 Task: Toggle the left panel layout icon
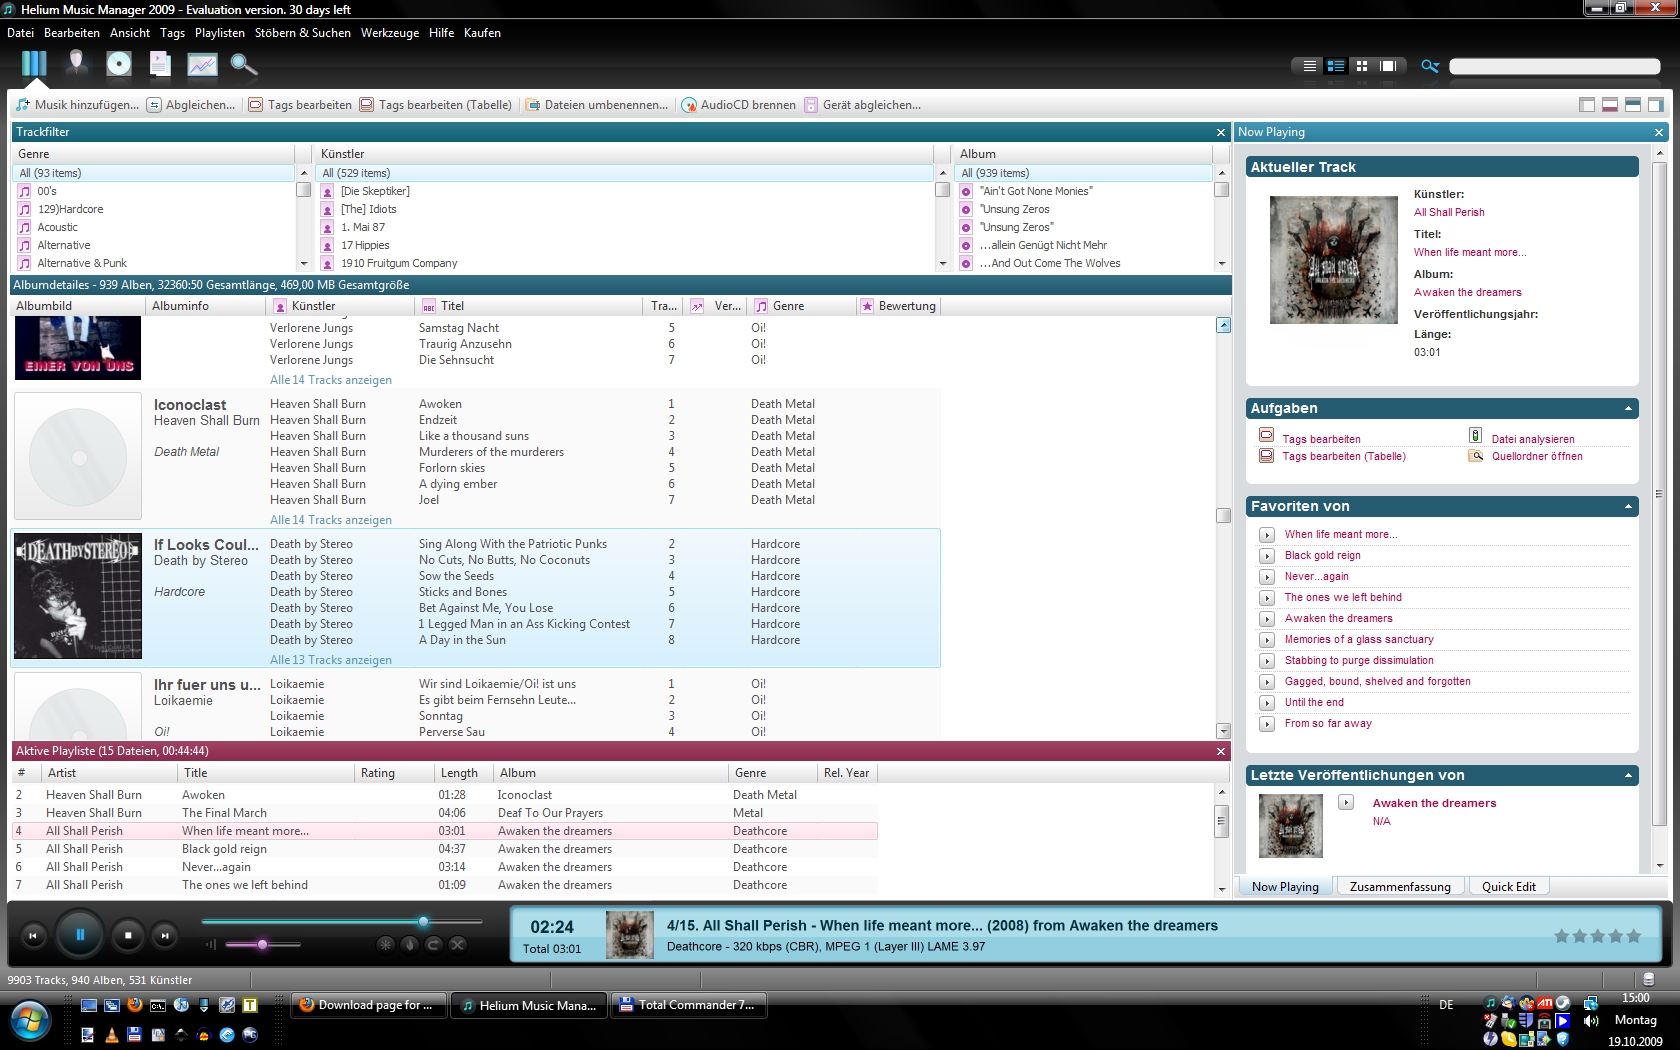(1587, 105)
